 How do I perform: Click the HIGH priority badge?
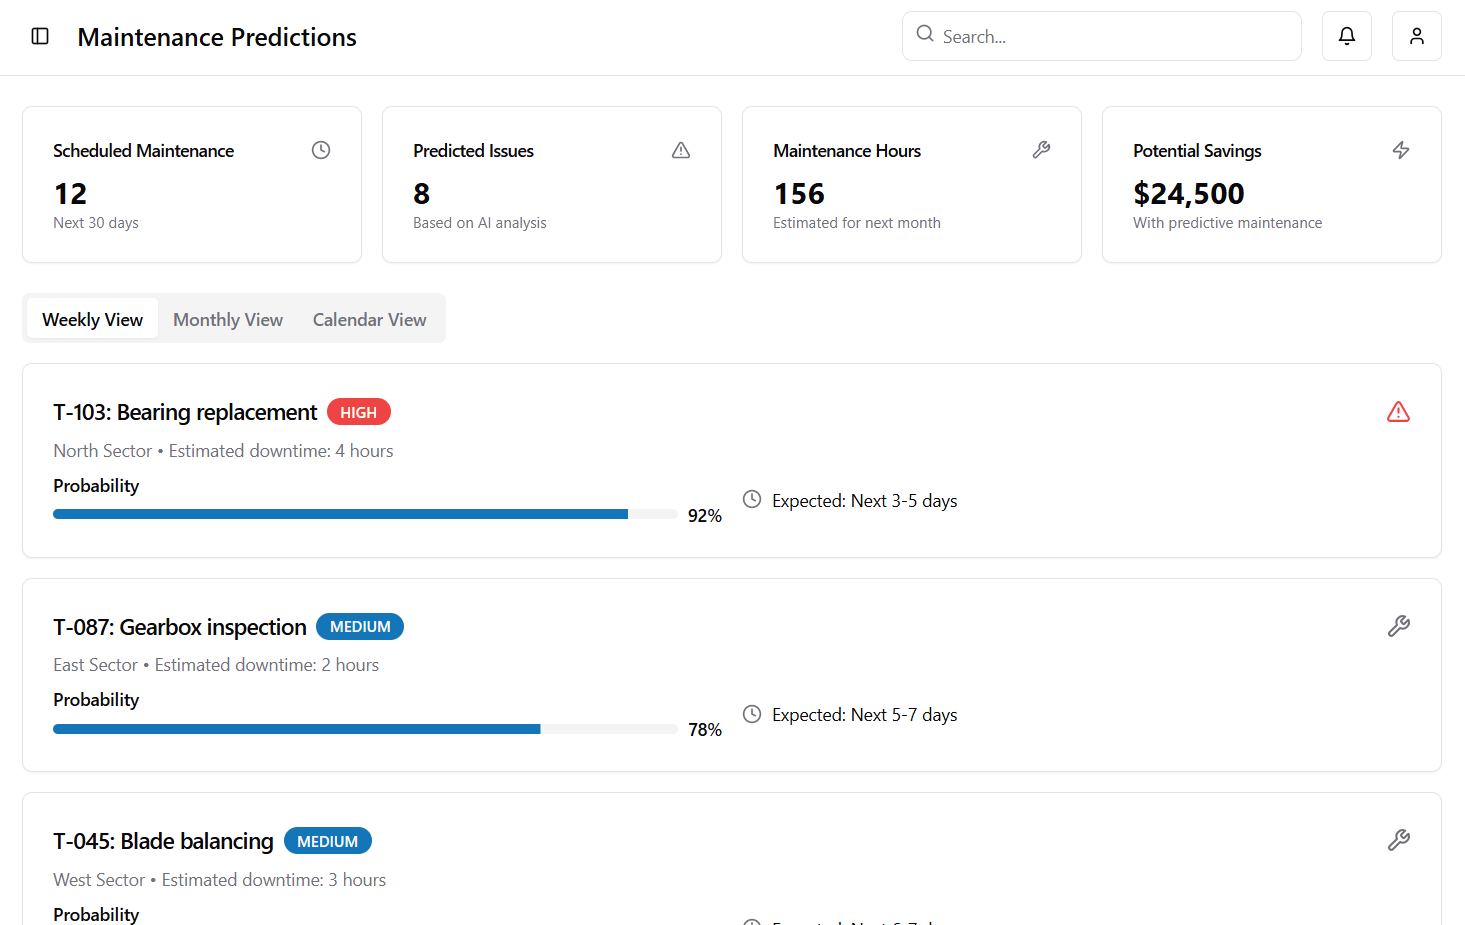coord(358,412)
